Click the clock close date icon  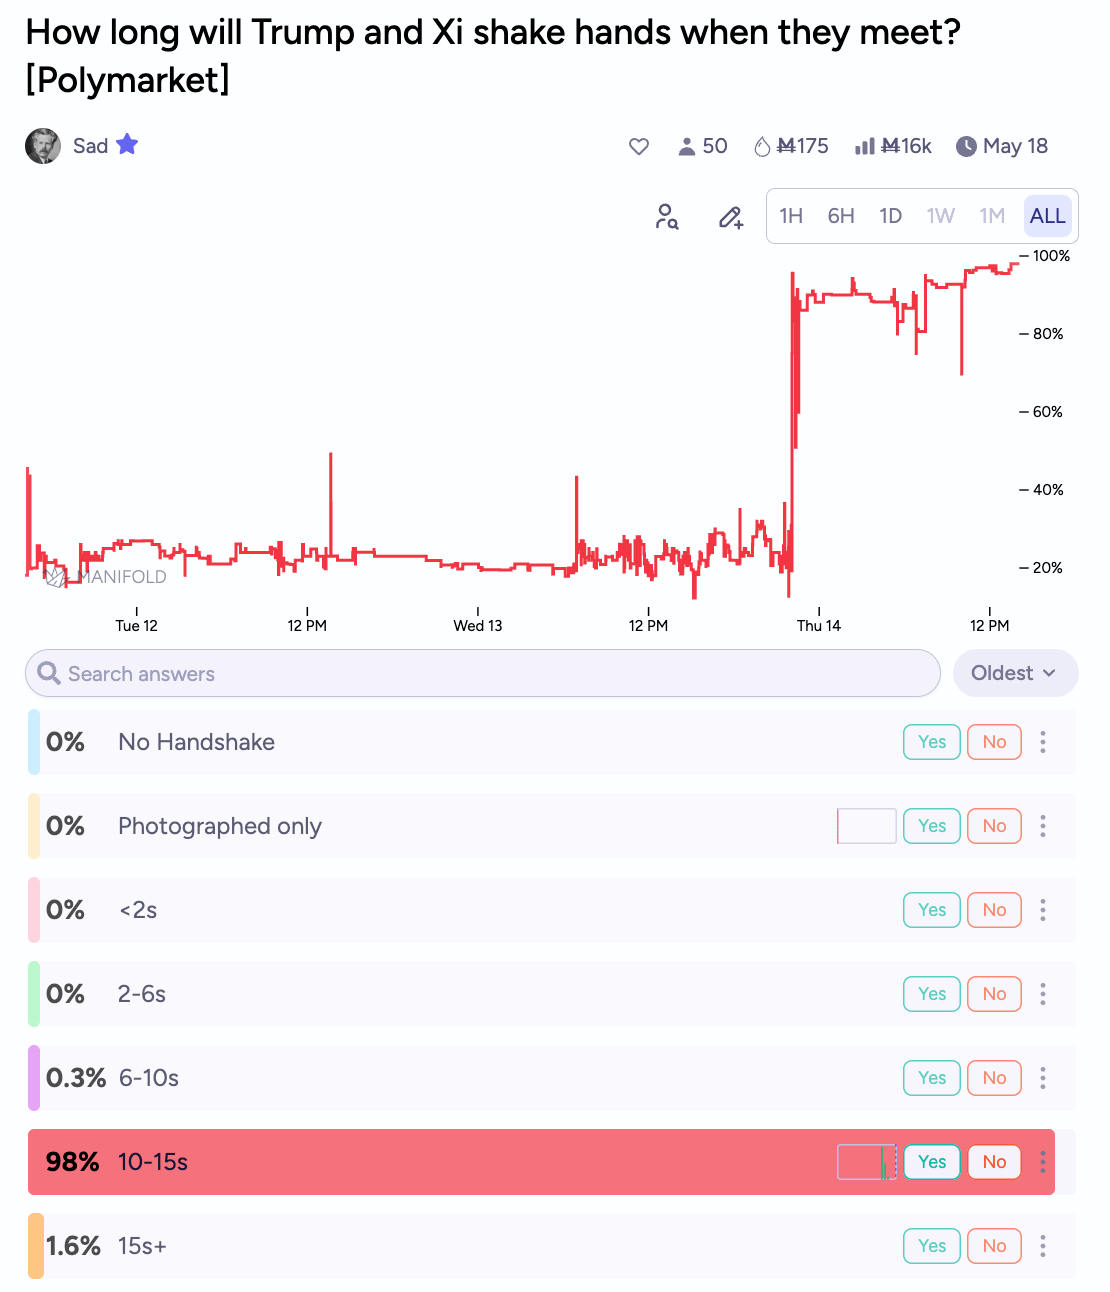pos(966,147)
